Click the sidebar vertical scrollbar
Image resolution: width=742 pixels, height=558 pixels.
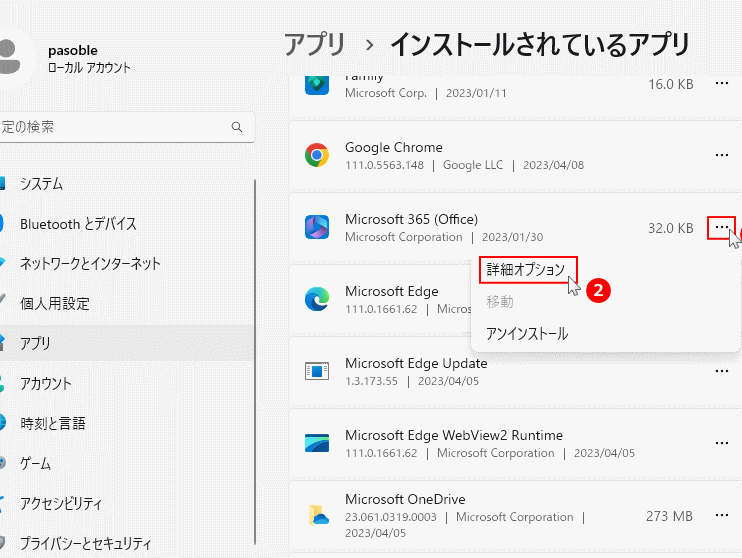coord(255,362)
